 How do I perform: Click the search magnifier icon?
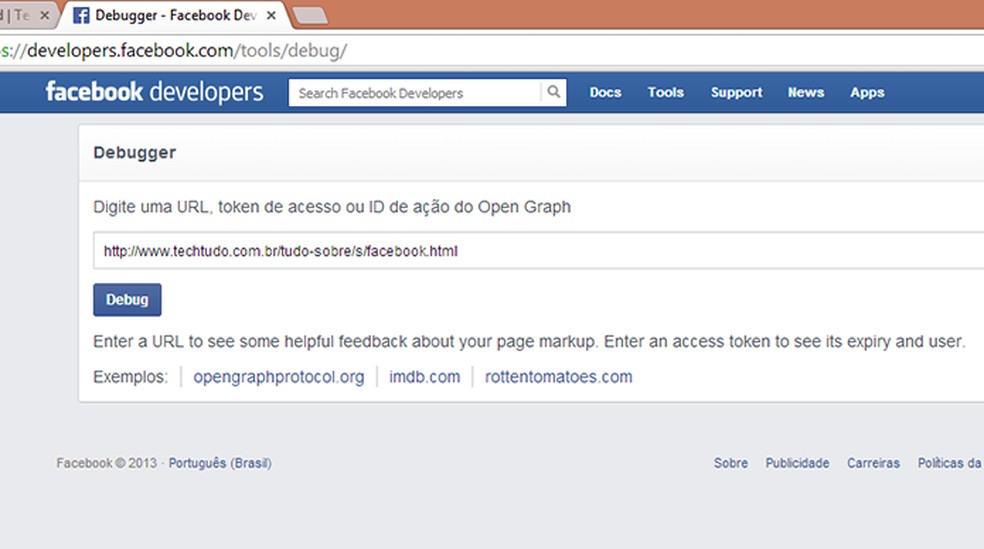(553, 93)
